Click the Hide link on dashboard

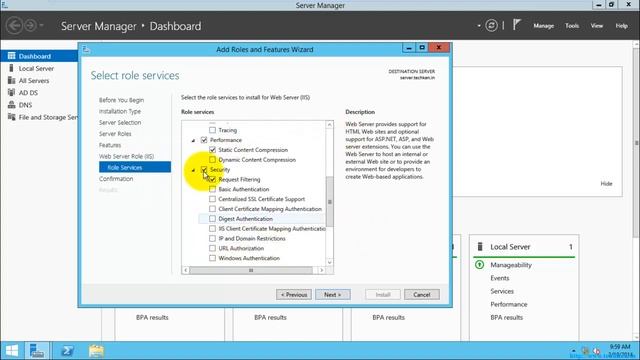(606, 184)
